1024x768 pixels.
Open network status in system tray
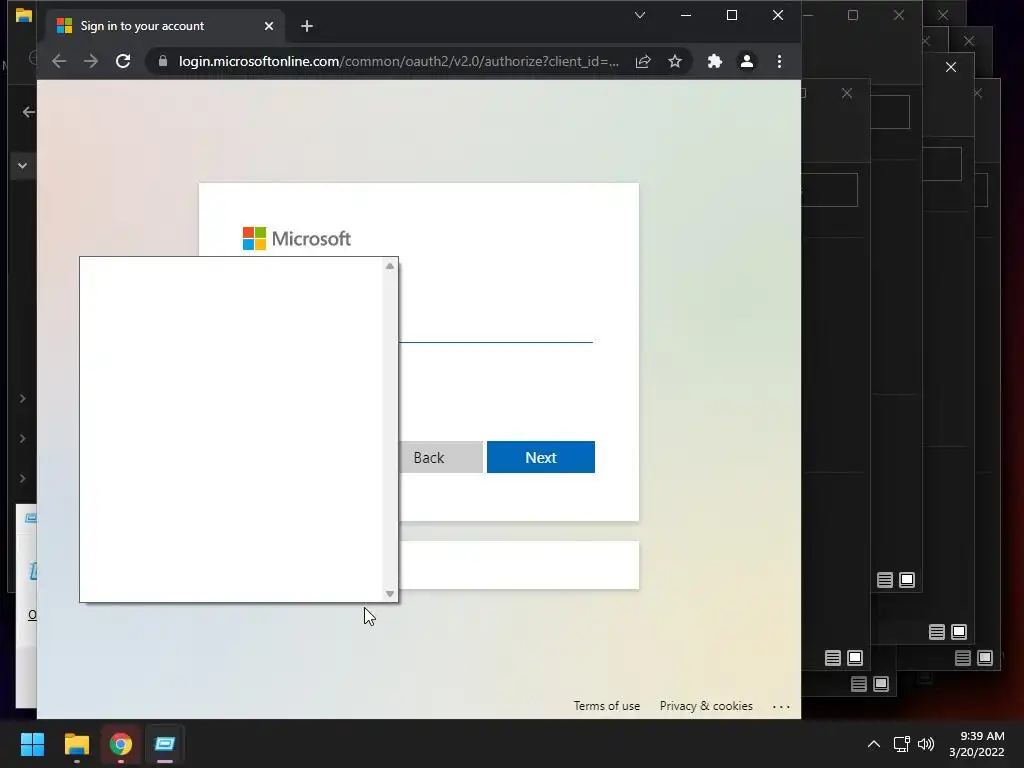(902, 744)
